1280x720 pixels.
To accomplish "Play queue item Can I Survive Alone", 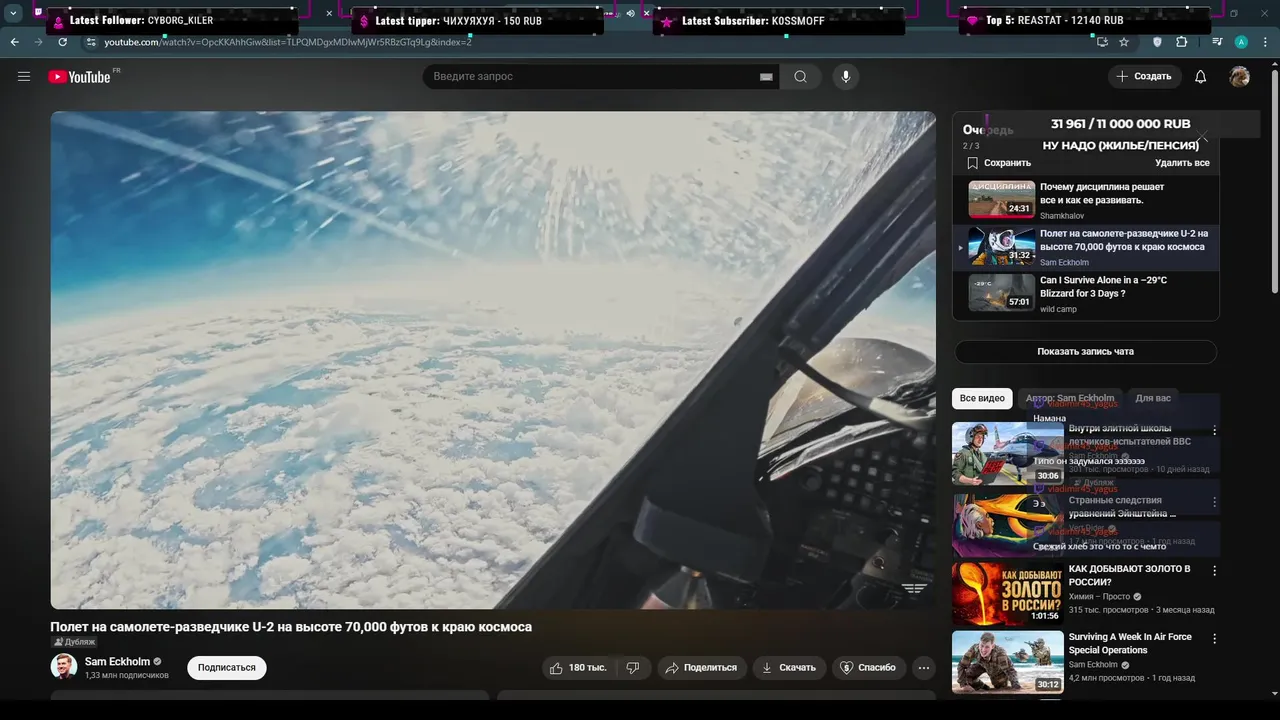I will (1085, 294).
